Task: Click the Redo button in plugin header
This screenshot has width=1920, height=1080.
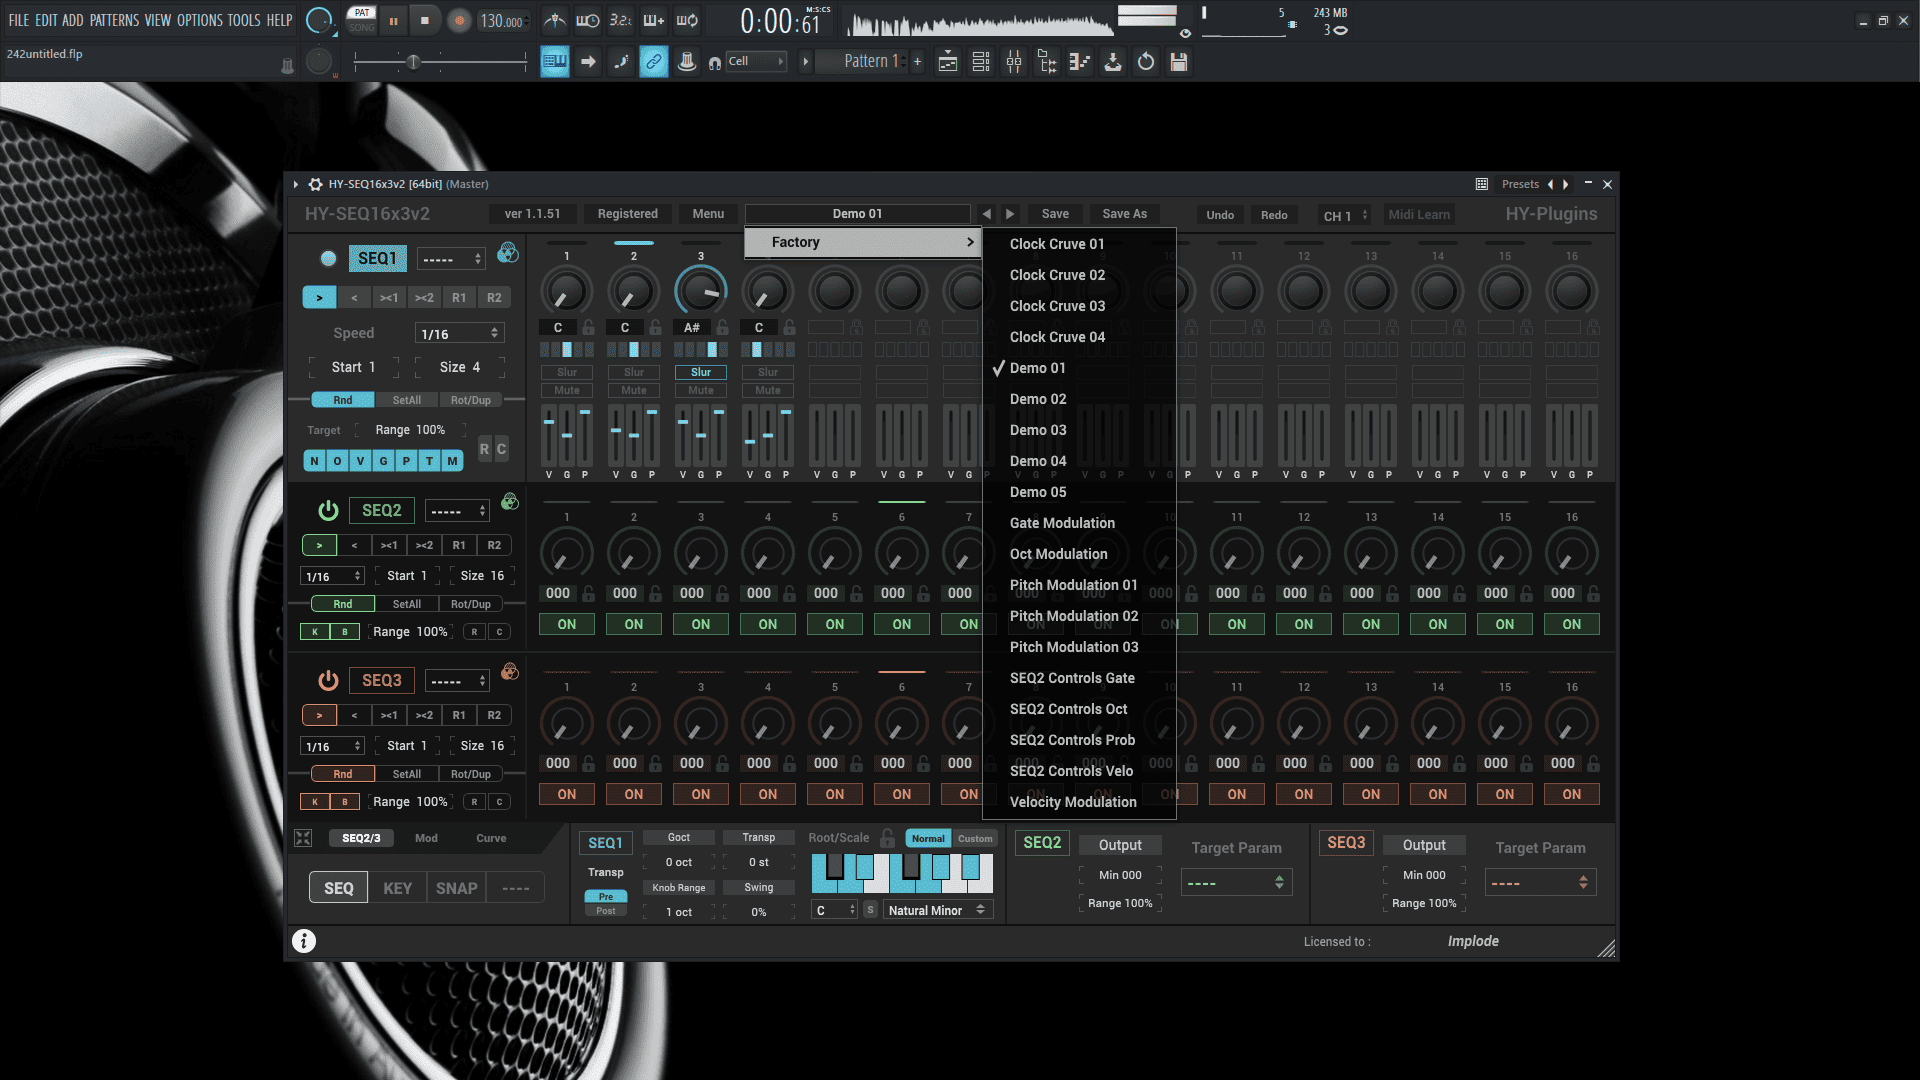Action: pyautogui.click(x=1274, y=215)
